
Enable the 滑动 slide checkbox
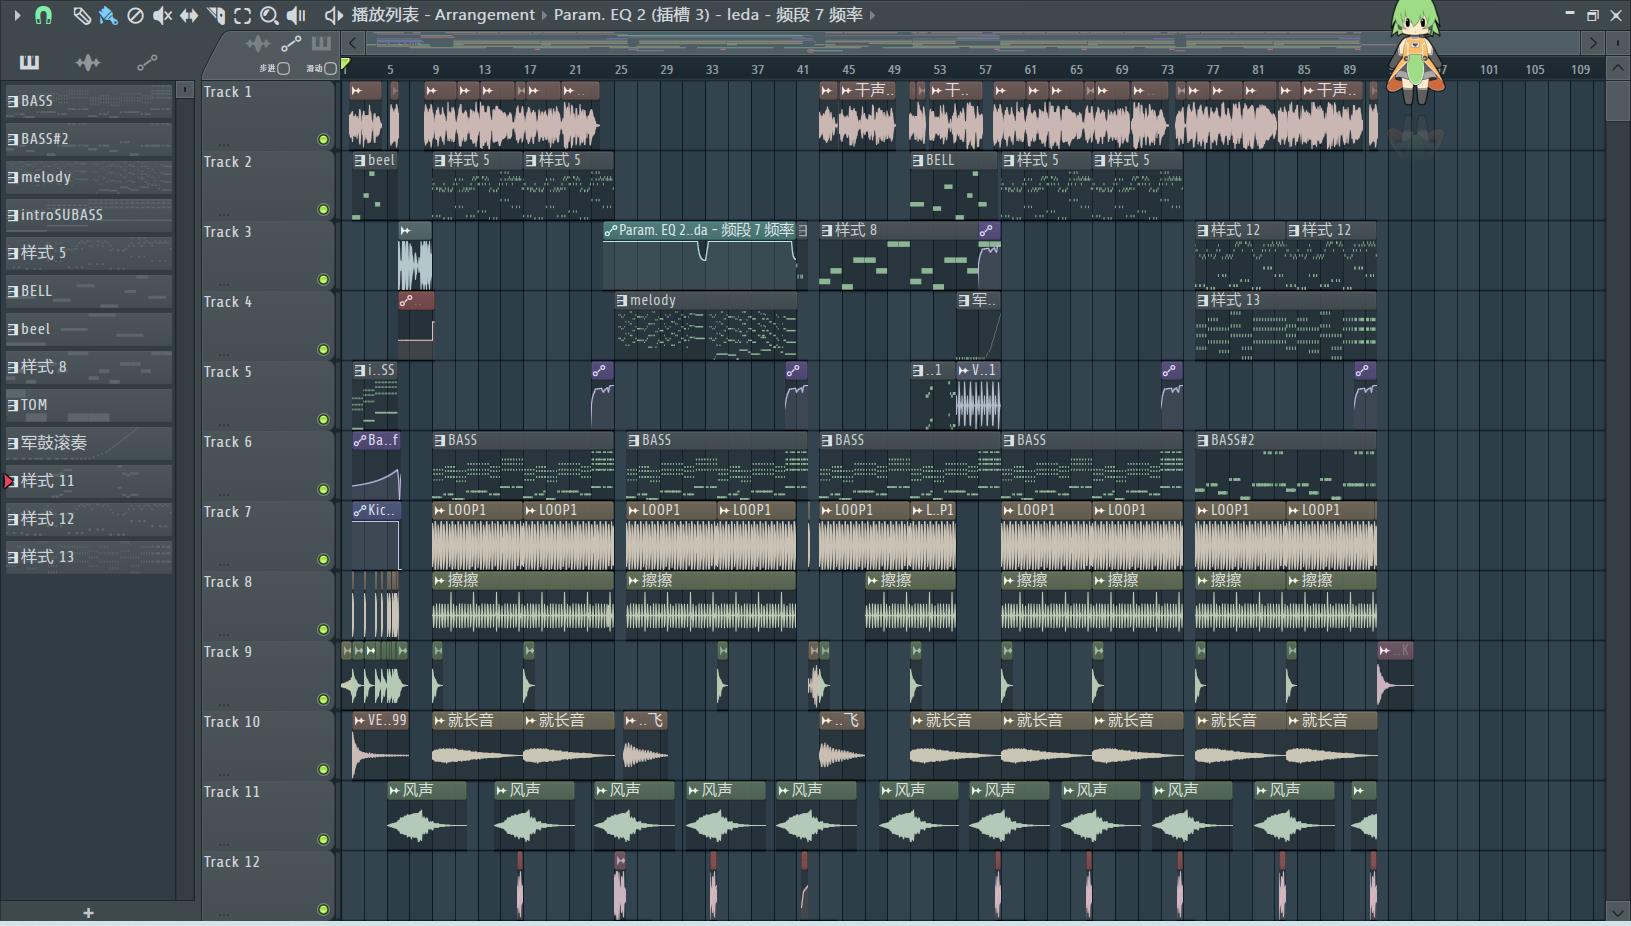[331, 68]
